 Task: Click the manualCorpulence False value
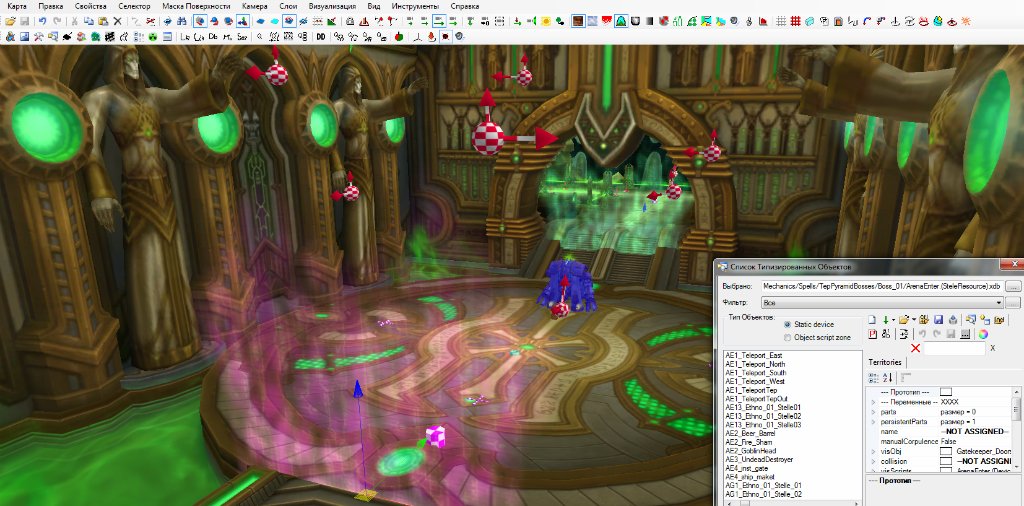point(948,441)
